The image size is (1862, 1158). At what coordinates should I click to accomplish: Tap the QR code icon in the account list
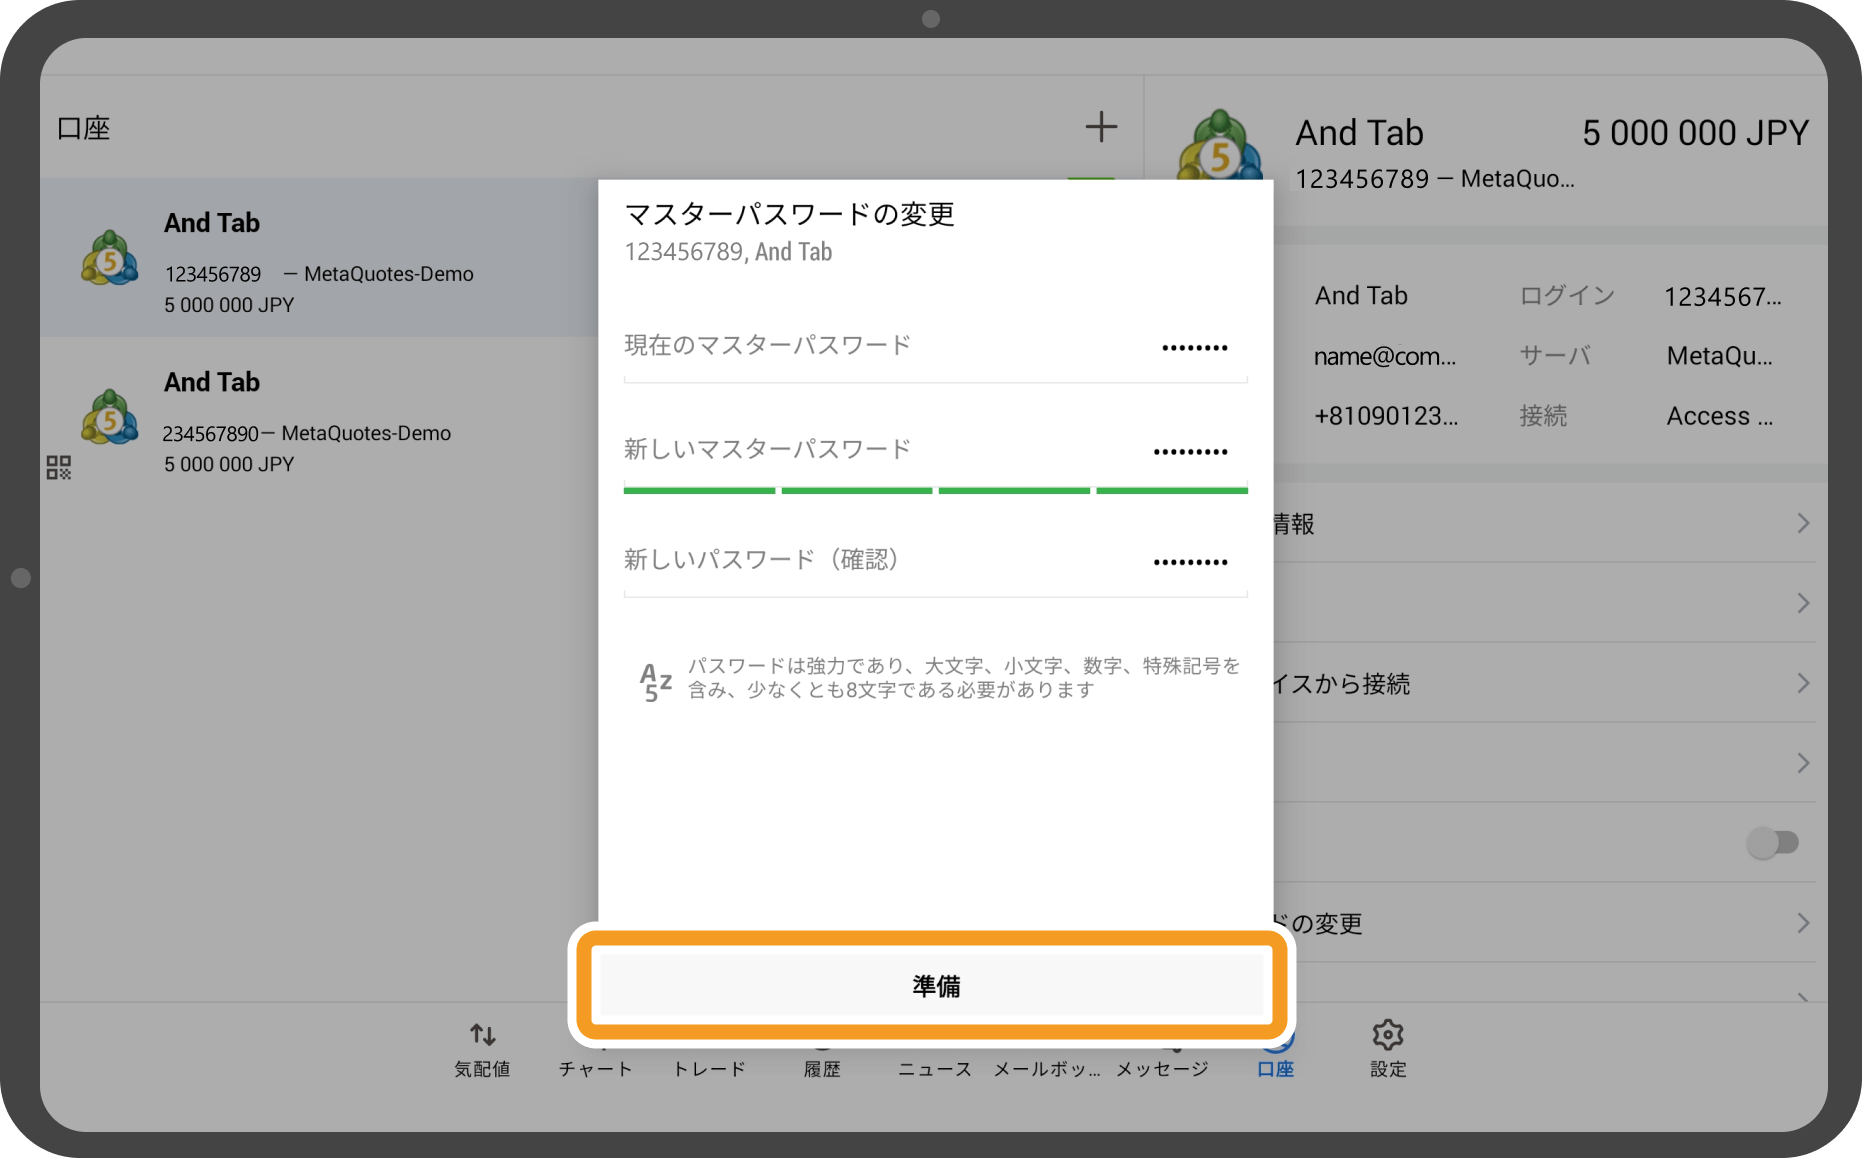pyautogui.click(x=59, y=467)
